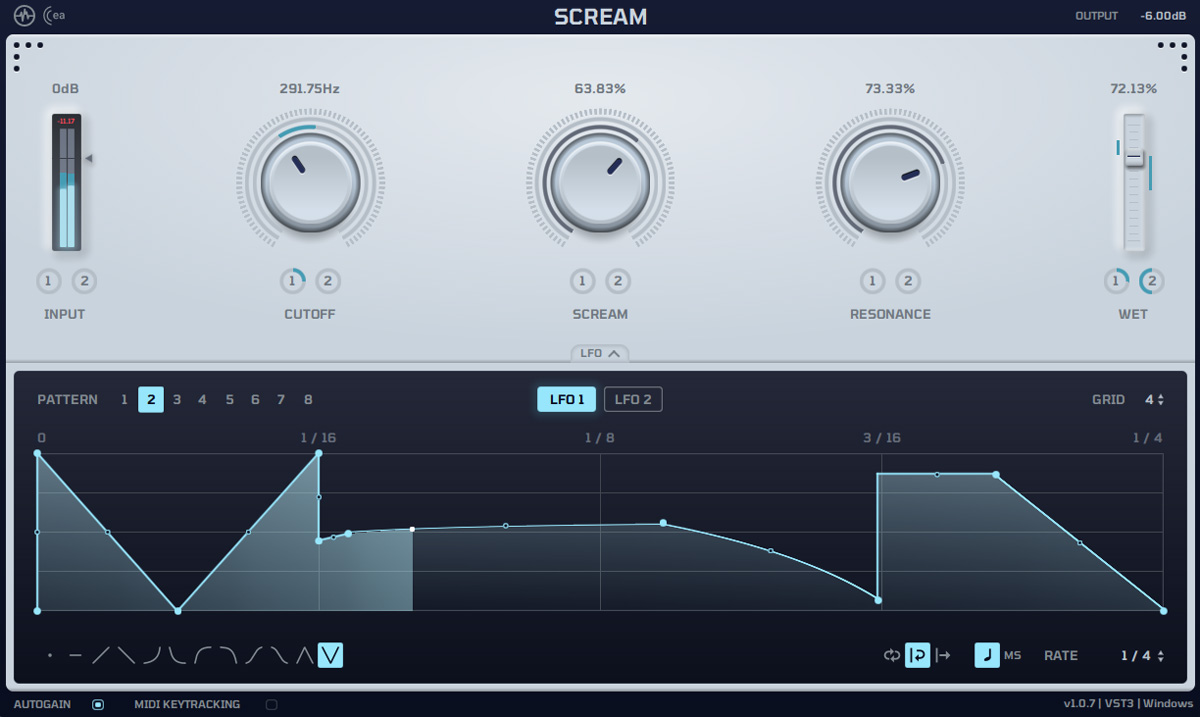Image resolution: width=1200 pixels, height=717 pixels.
Task: Select pattern 5
Action: [x=228, y=399]
